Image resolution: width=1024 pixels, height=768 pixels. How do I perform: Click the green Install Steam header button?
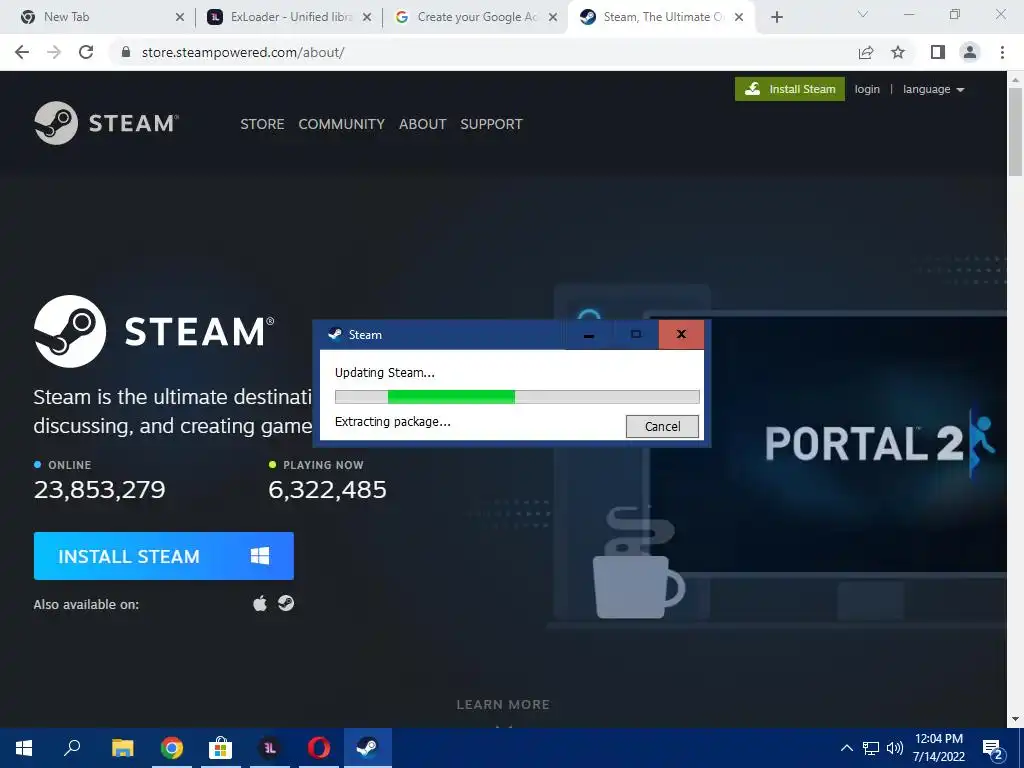(x=790, y=89)
